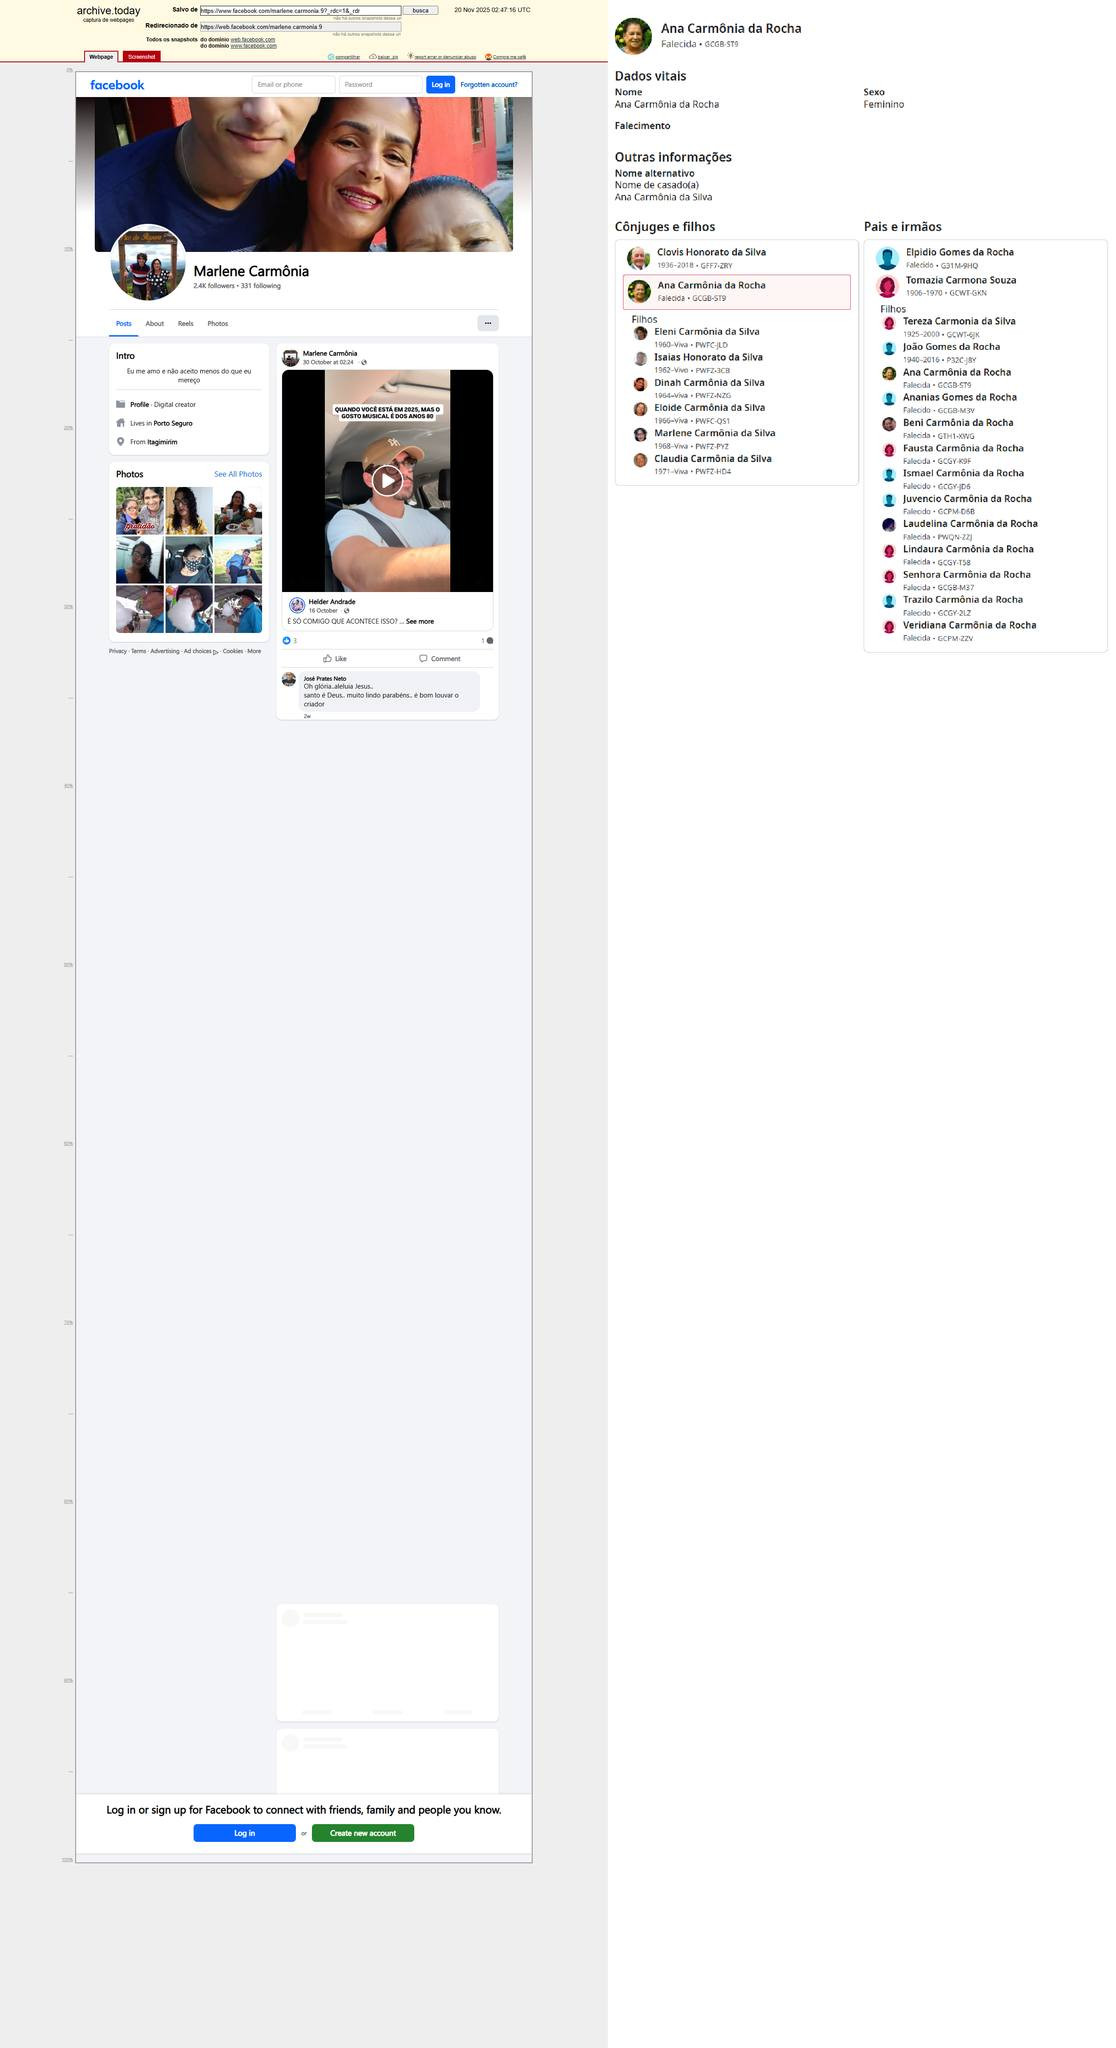
Task: Open the See All Photos link
Action: (238, 474)
